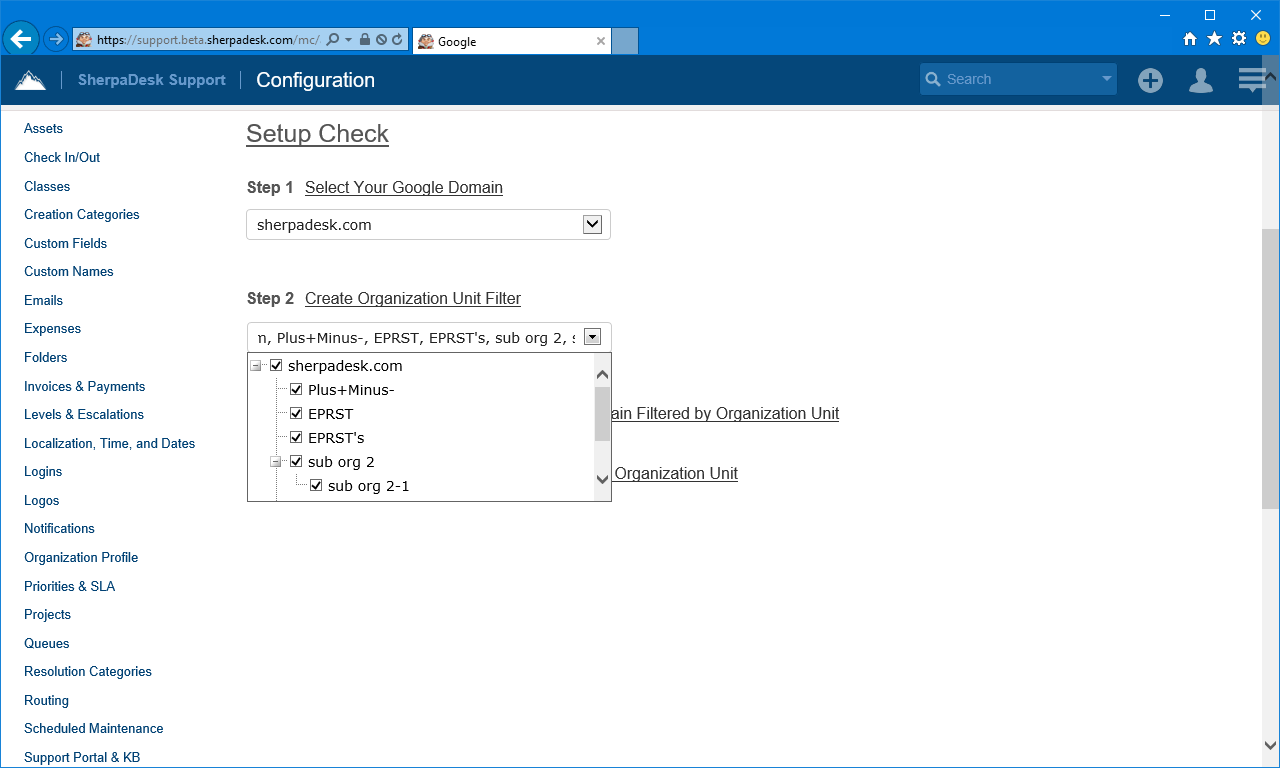Click the add (plus) icon in the top bar
The image size is (1280, 768).
[1150, 78]
